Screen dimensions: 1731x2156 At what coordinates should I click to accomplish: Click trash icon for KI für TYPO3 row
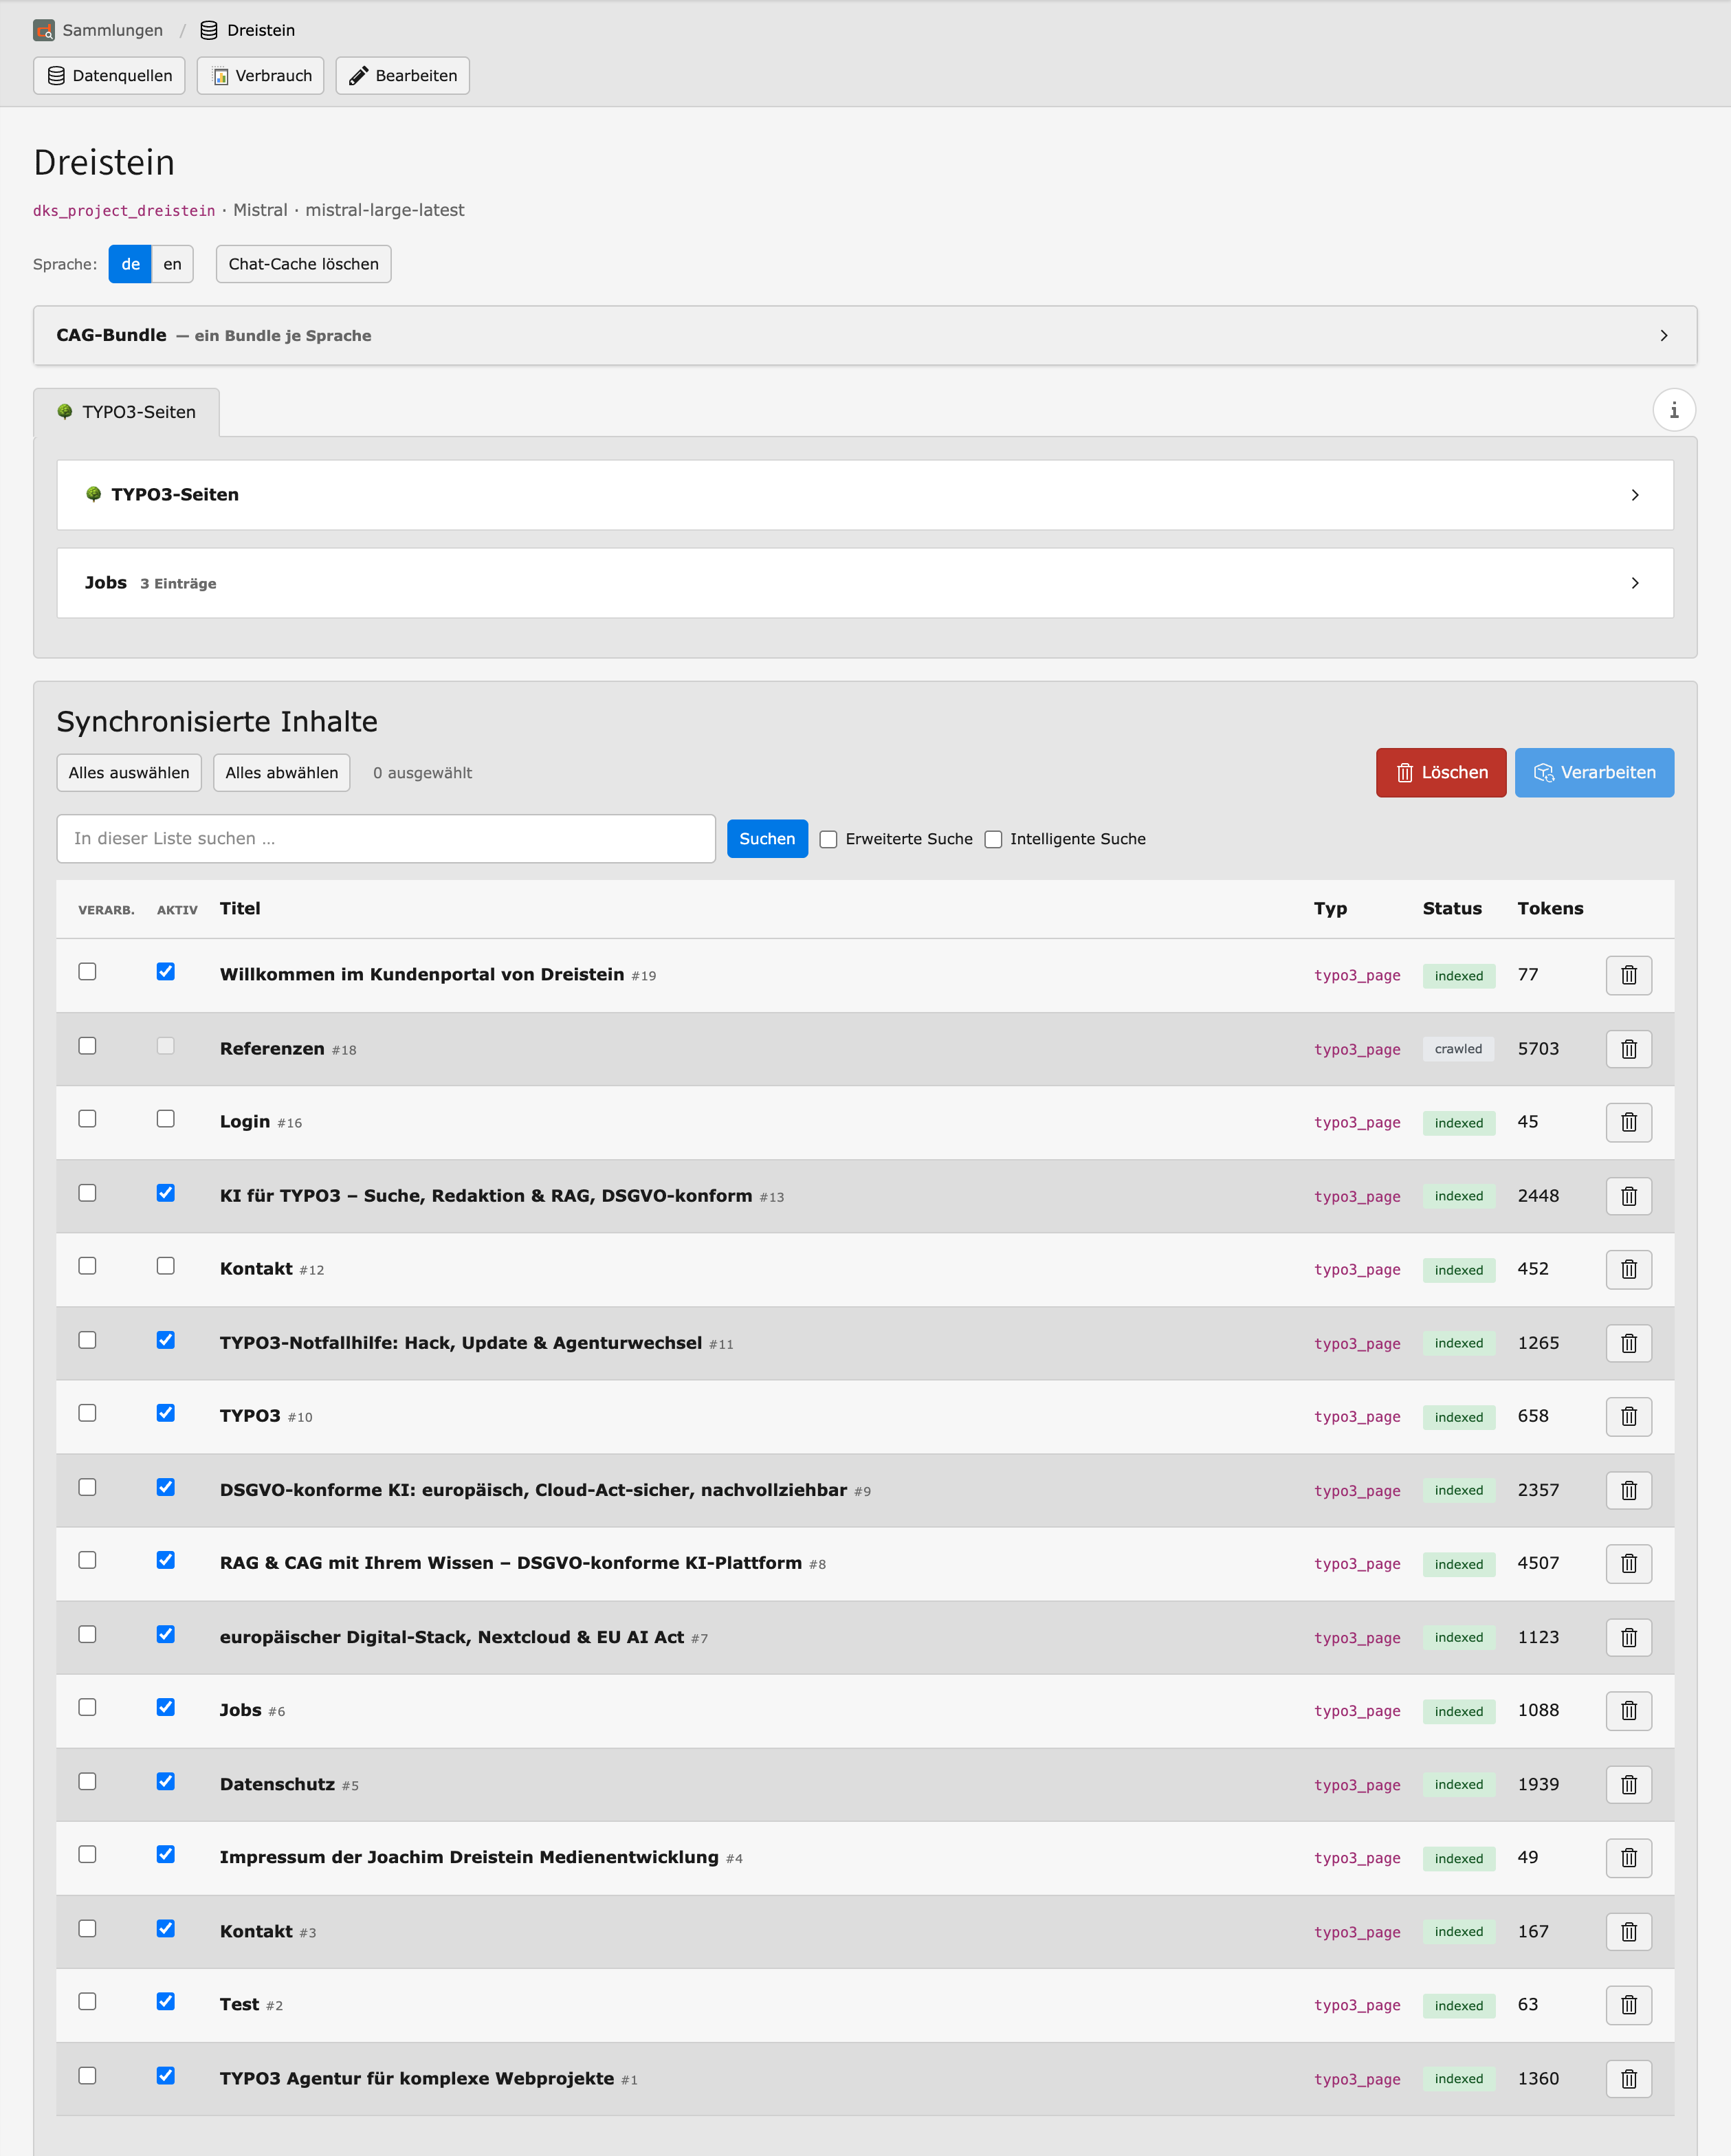click(x=1628, y=1196)
